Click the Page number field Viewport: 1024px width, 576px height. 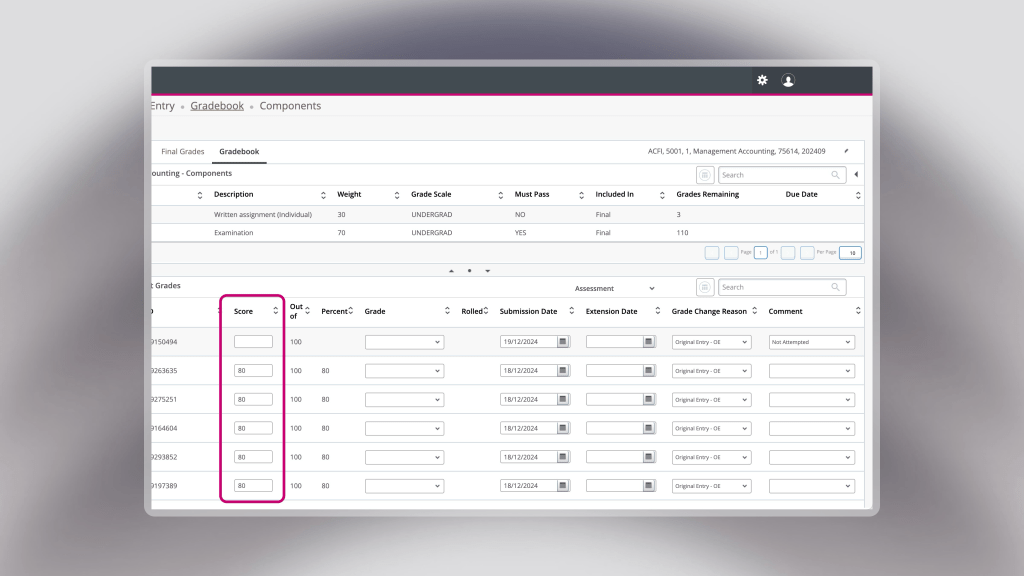(760, 253)
